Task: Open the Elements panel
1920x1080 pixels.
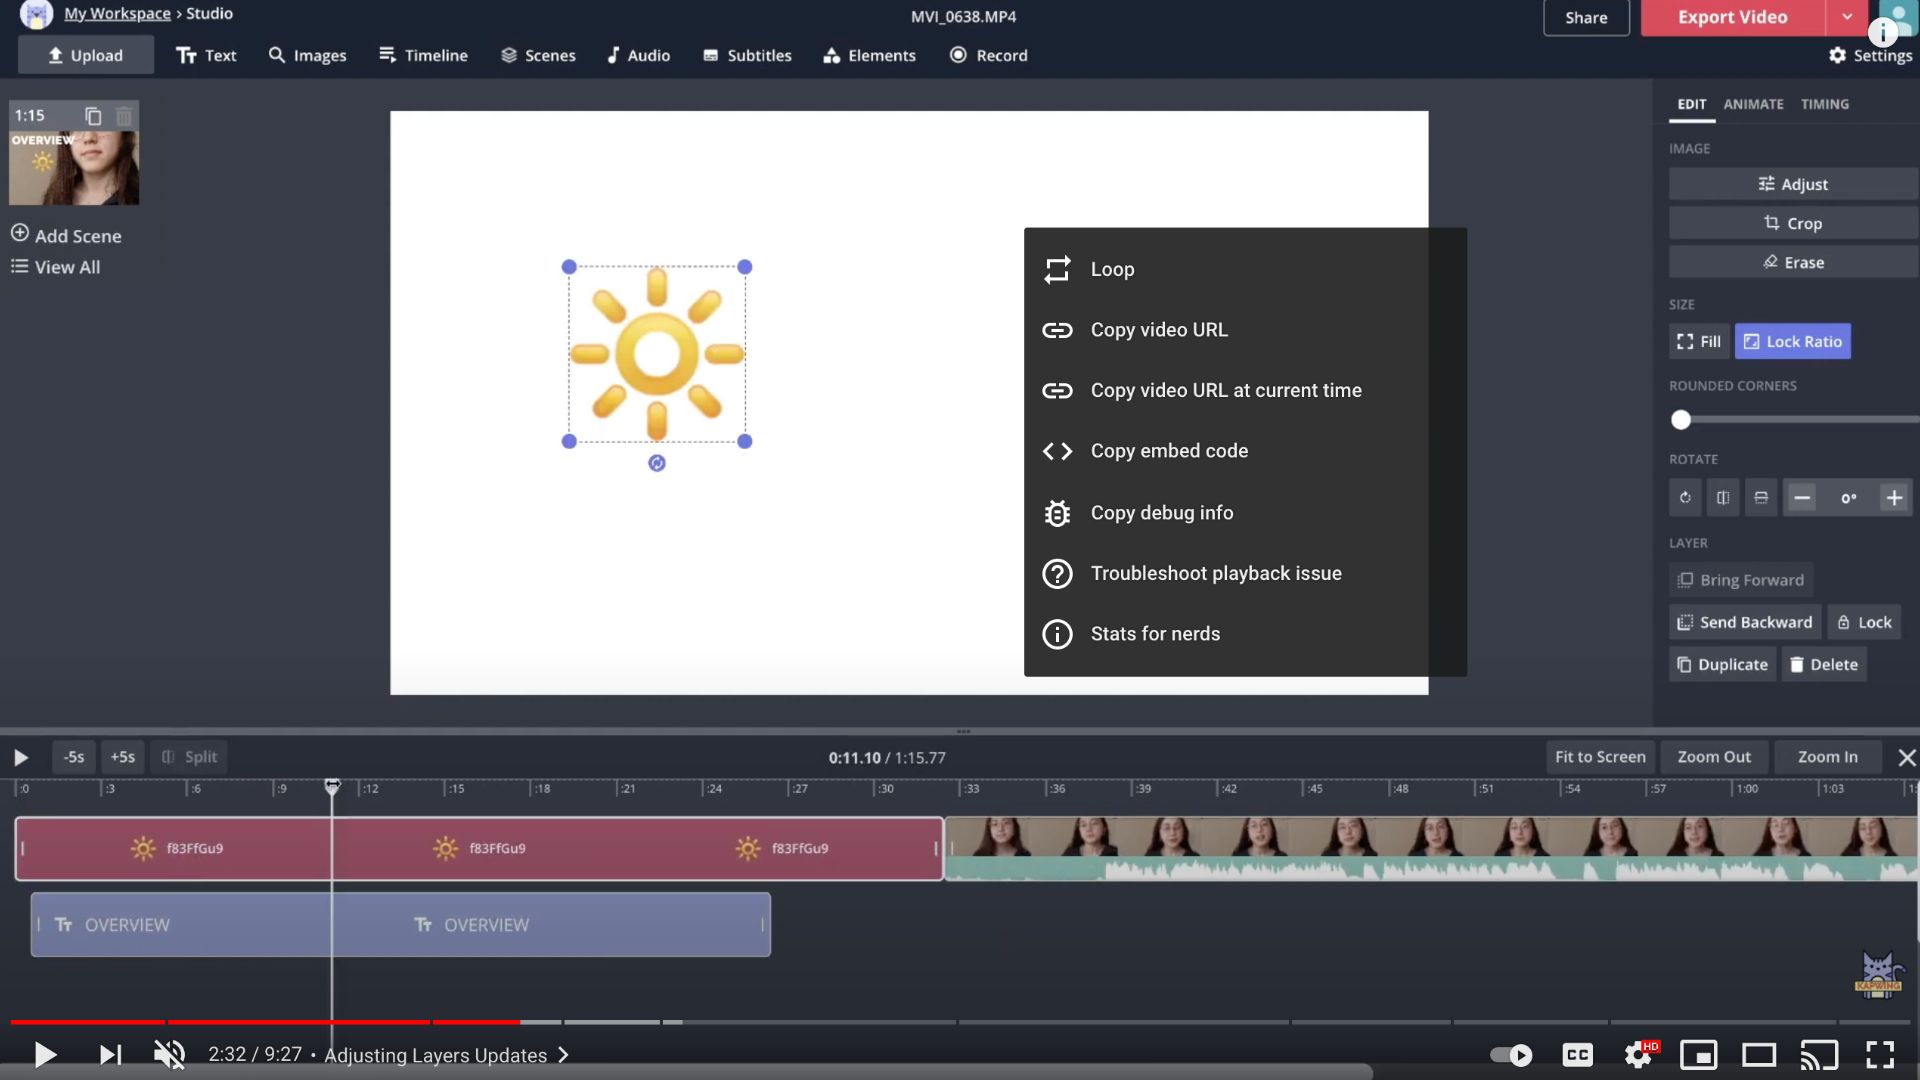Action: (x=869, y=55)
